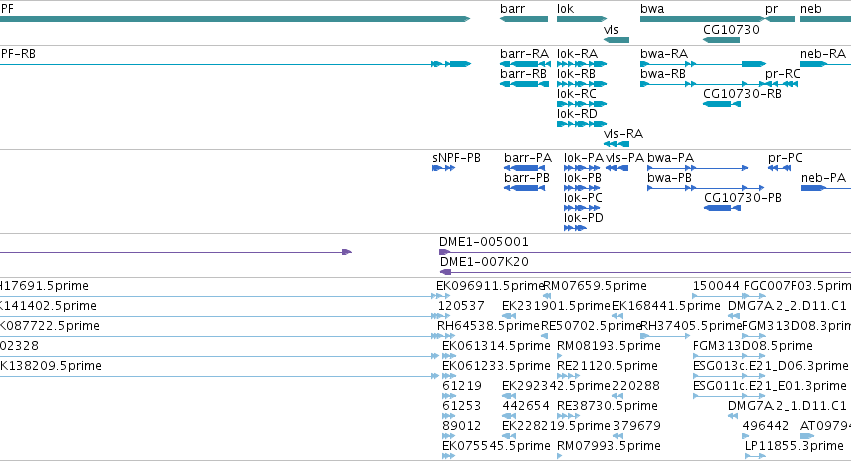This screenshot has height=461, width=851.
Task: Select the RH37405.5prime EST label
Action: tap(691, 326)
